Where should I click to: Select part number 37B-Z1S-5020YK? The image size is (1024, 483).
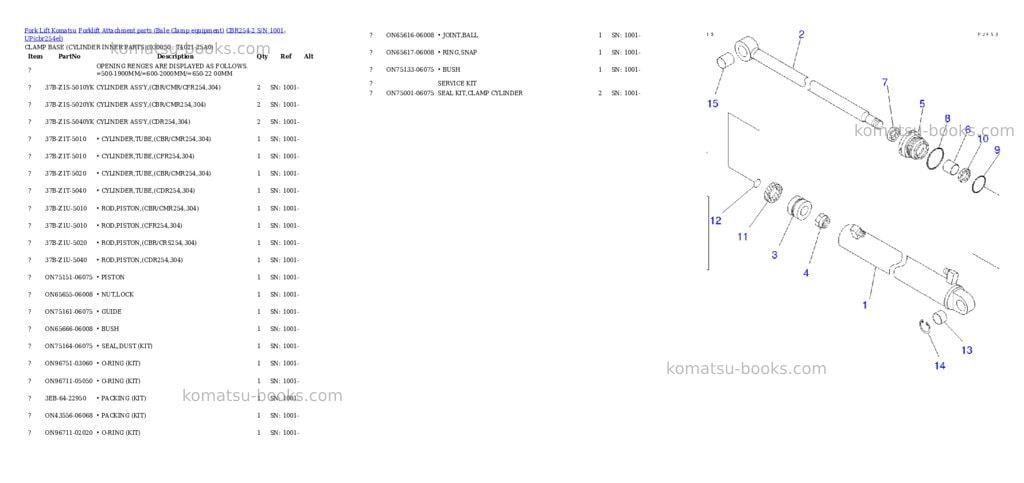[x=69, y=104]
